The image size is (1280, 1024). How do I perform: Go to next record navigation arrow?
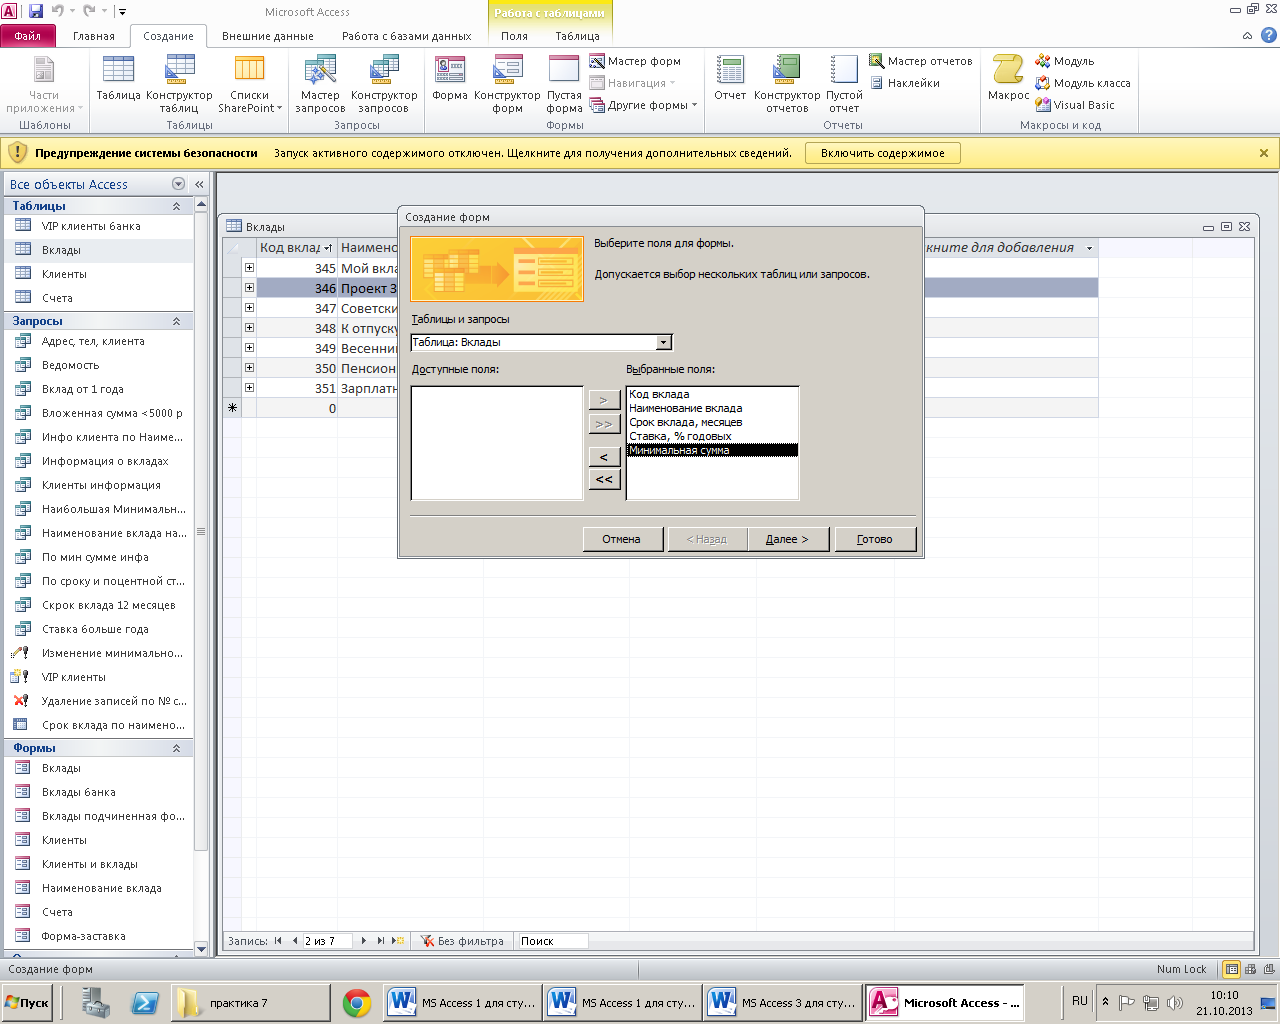click(x=364, y=941)
